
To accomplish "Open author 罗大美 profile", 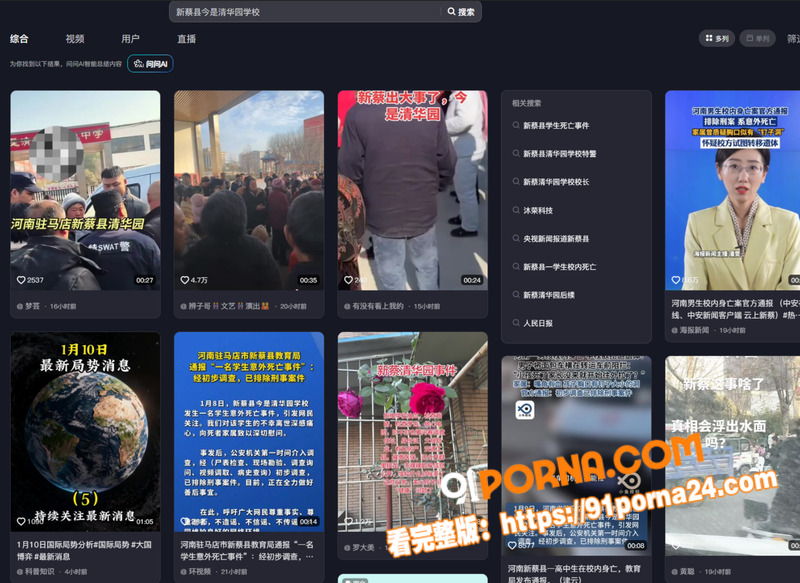I will [359, 547].
